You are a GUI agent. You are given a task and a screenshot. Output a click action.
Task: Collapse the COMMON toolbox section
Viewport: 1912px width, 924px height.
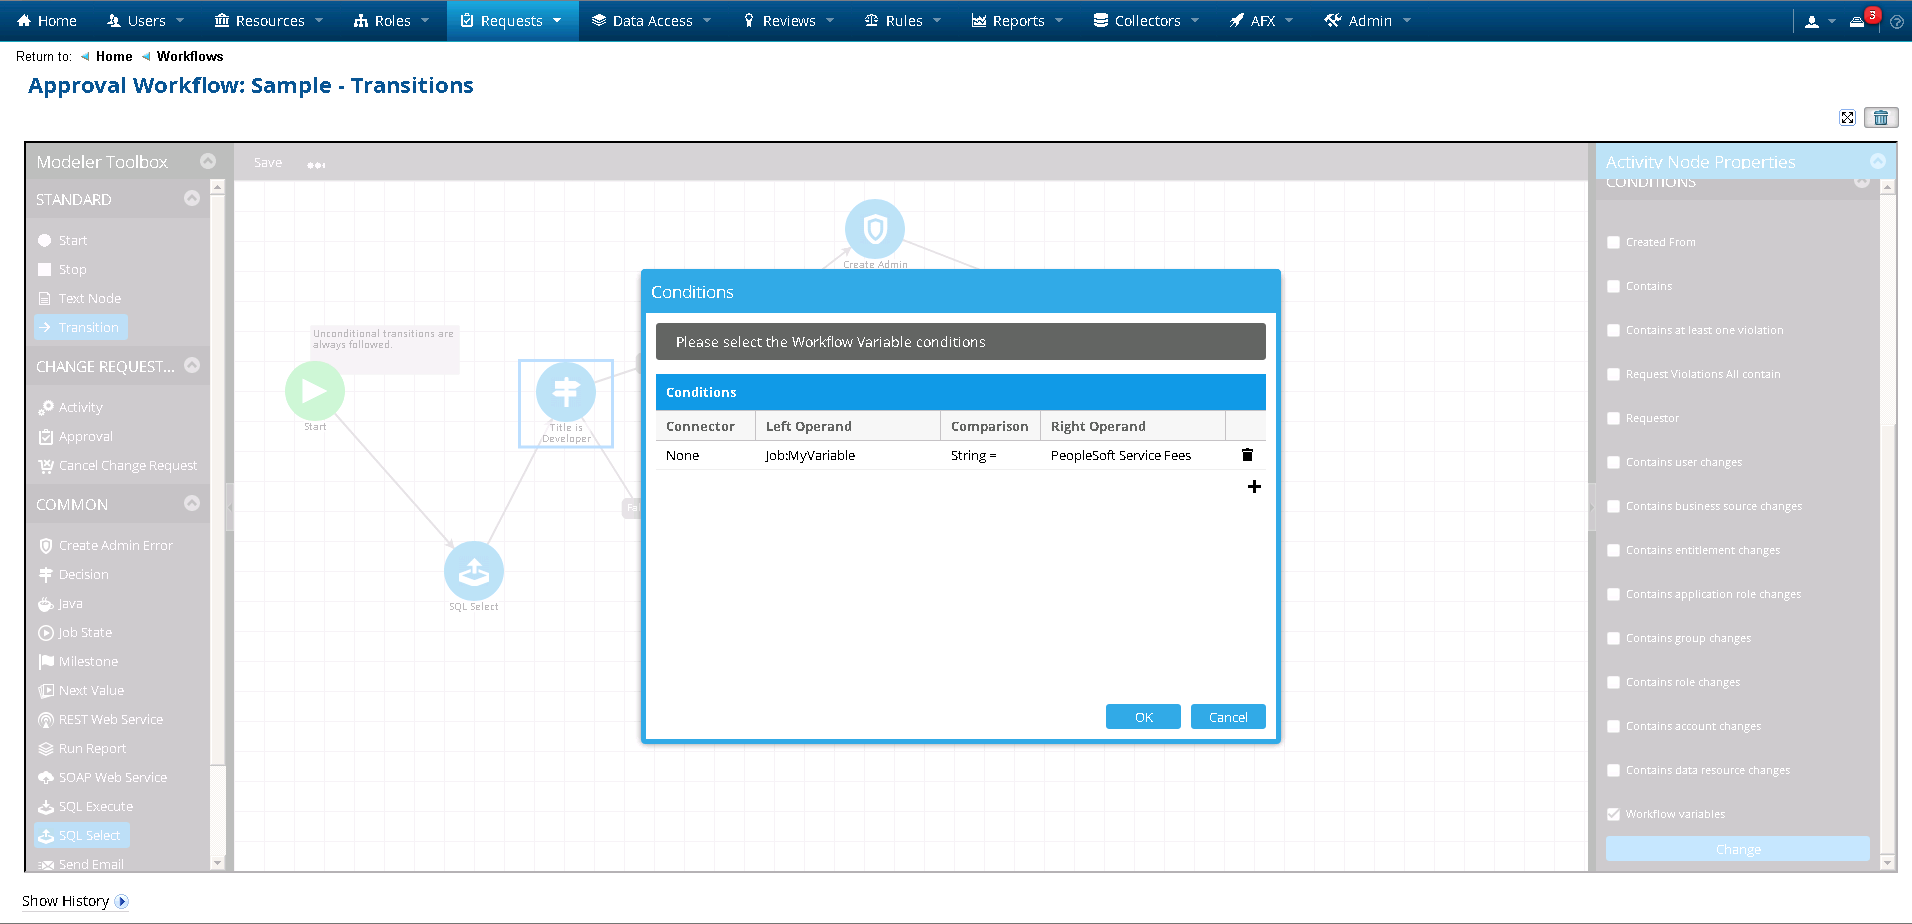[x=192, y=504]
